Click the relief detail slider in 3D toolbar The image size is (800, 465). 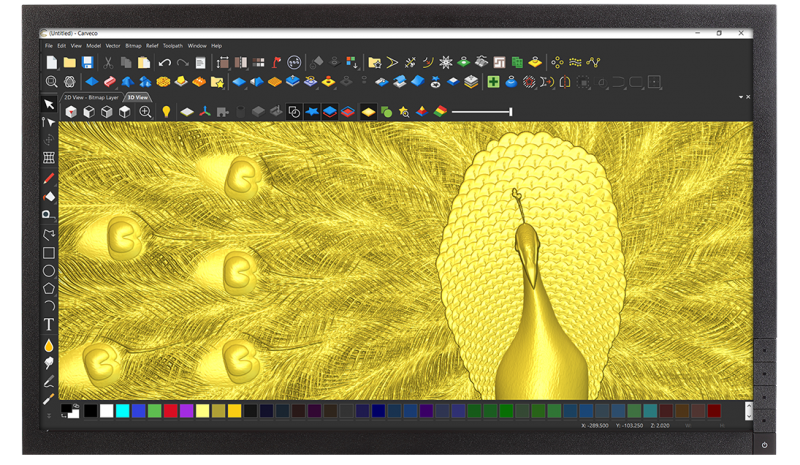482,111
